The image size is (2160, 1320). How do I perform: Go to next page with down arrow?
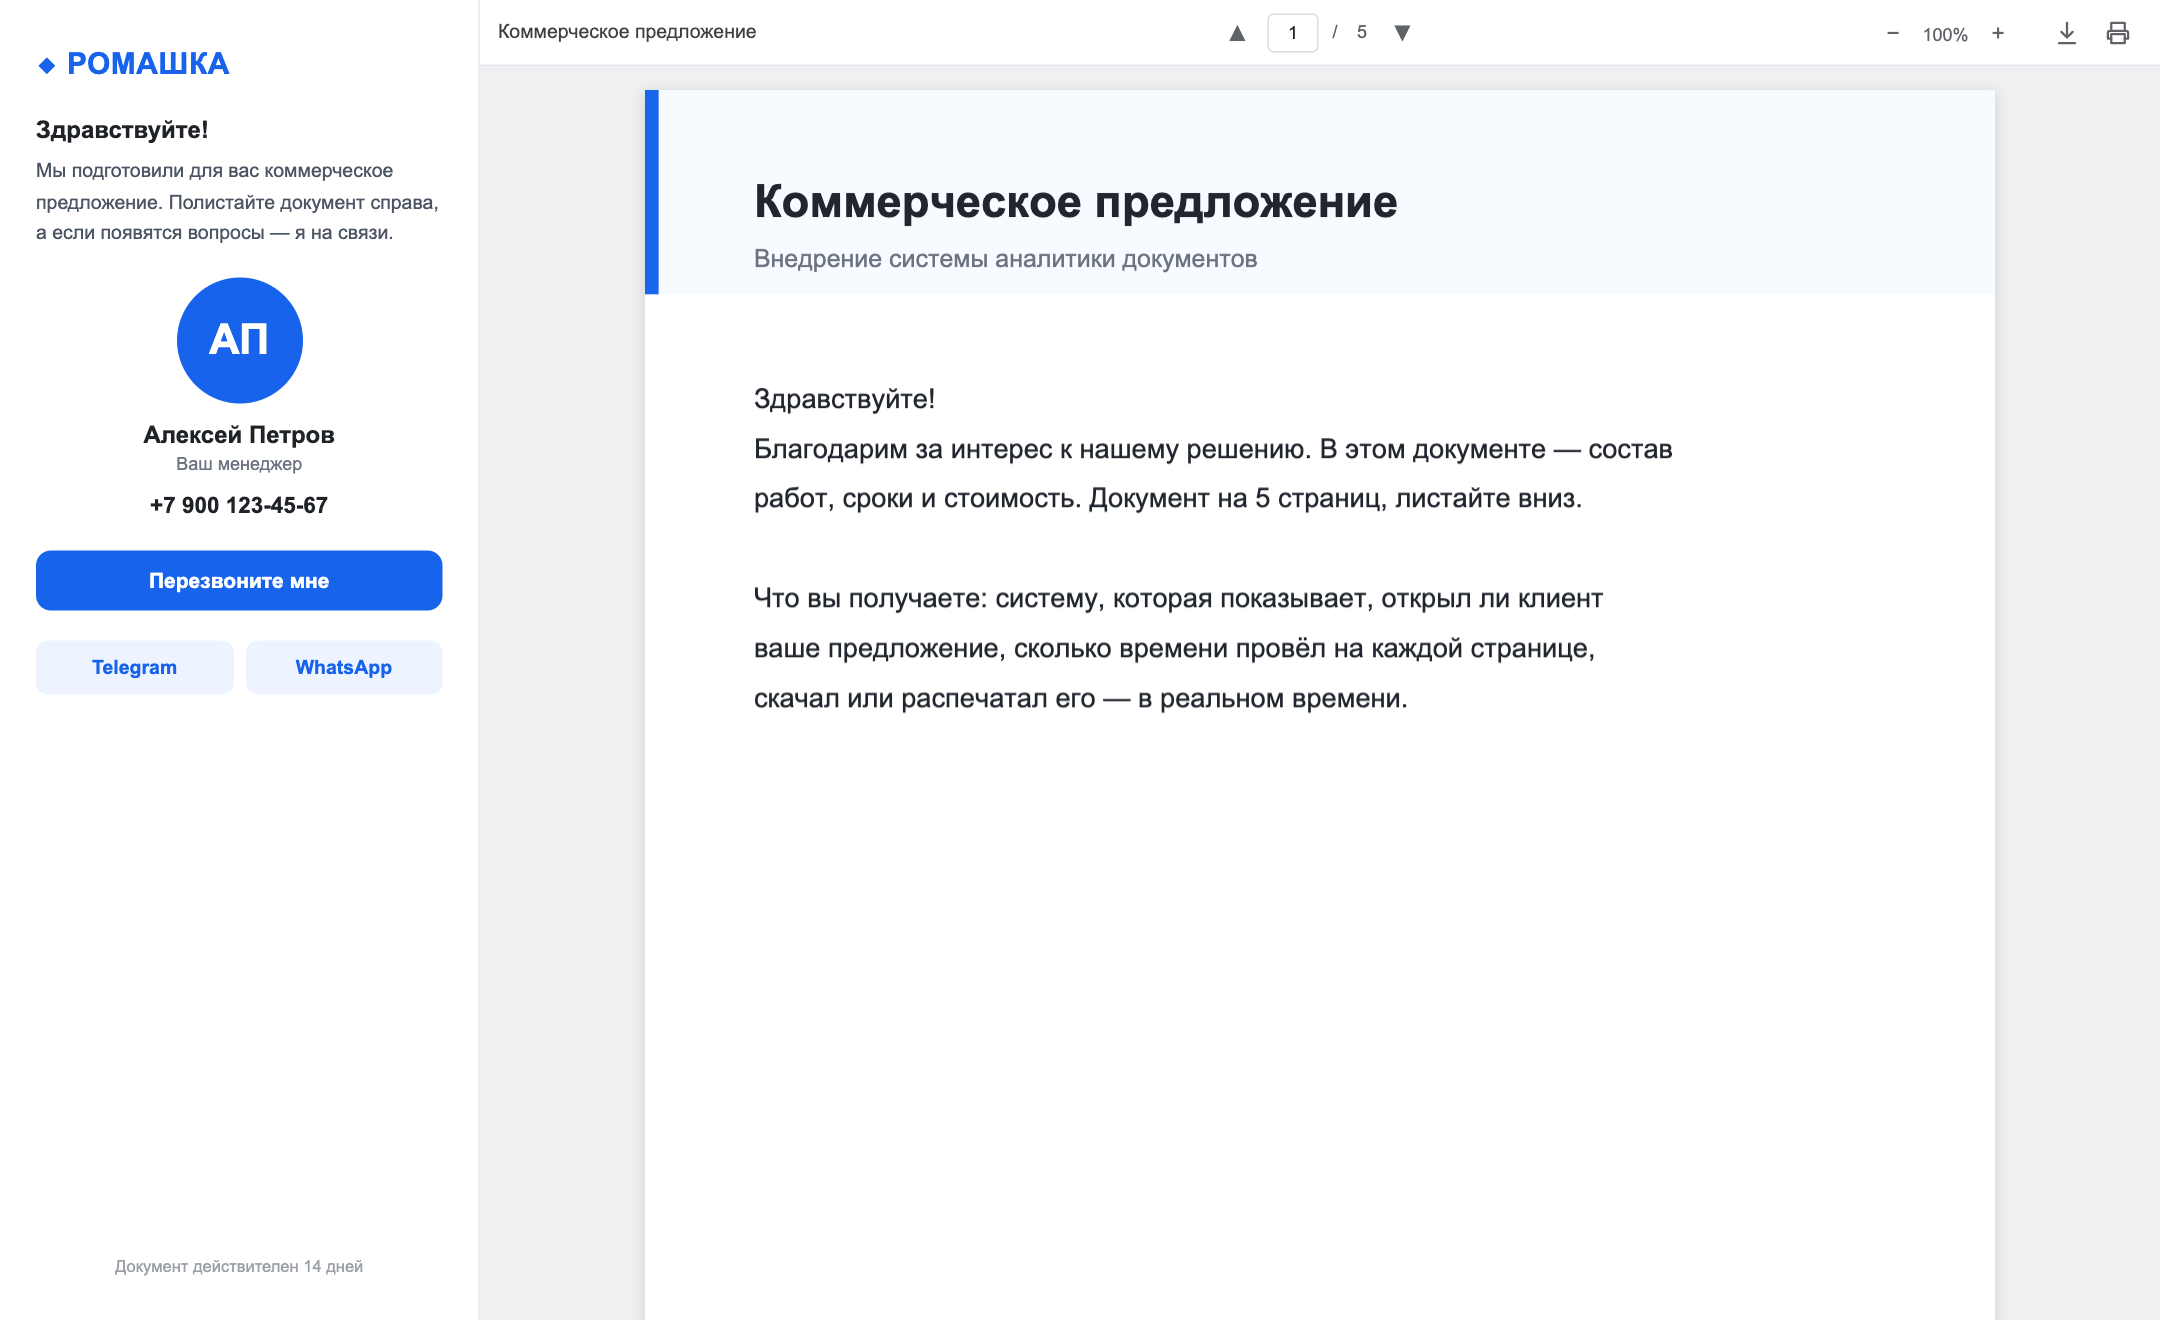(x=1402, y=33)
